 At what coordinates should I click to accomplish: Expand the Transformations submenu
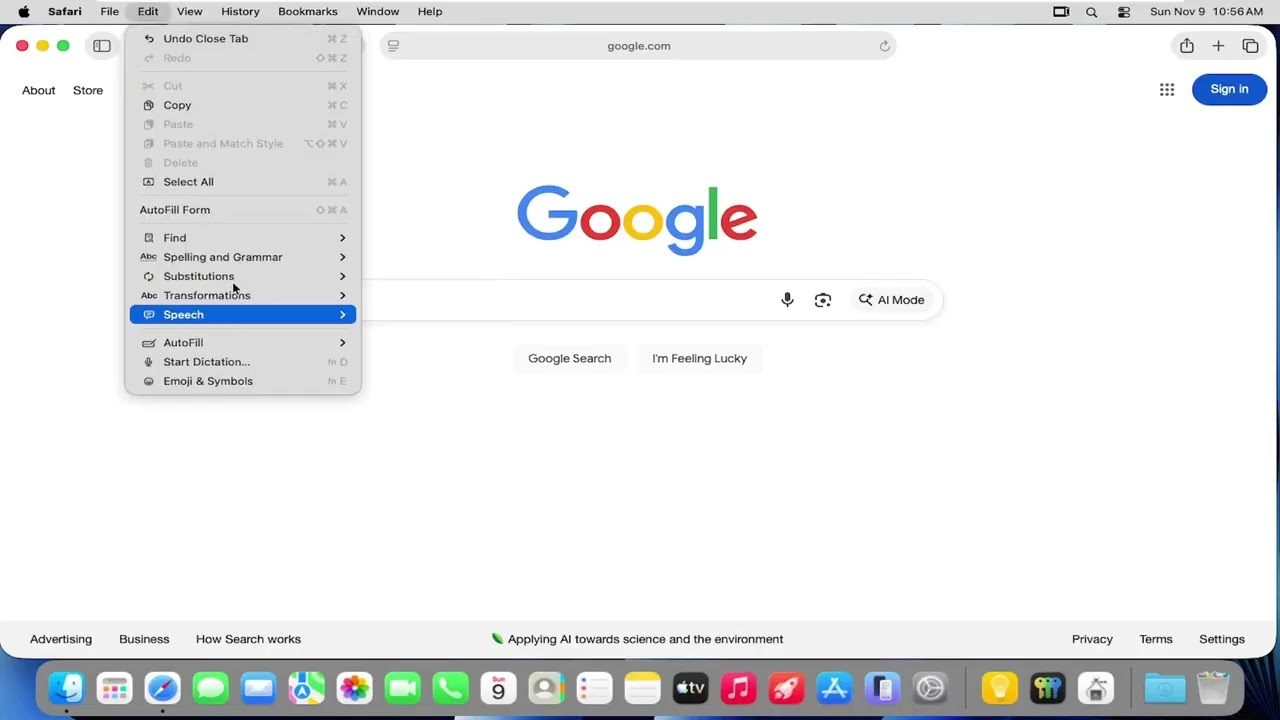tap(243, 295)
